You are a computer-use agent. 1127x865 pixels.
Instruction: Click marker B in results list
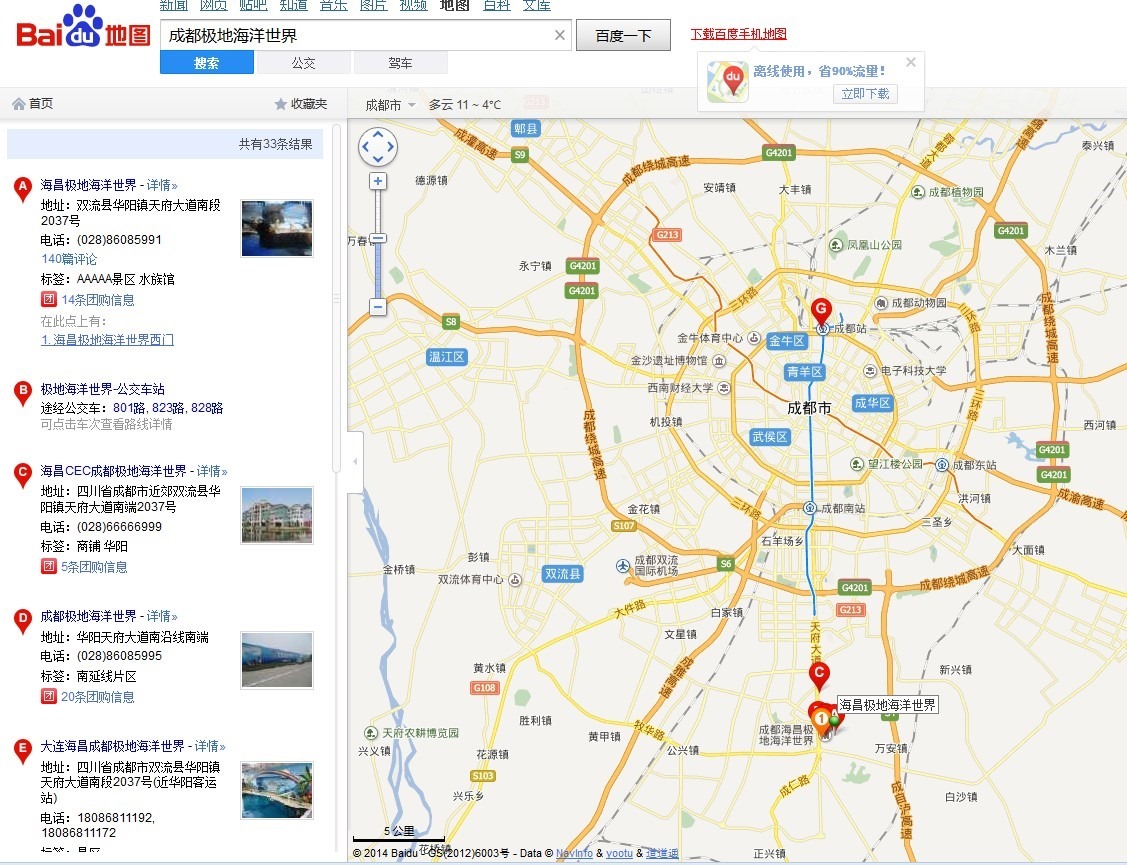(23, 393)
